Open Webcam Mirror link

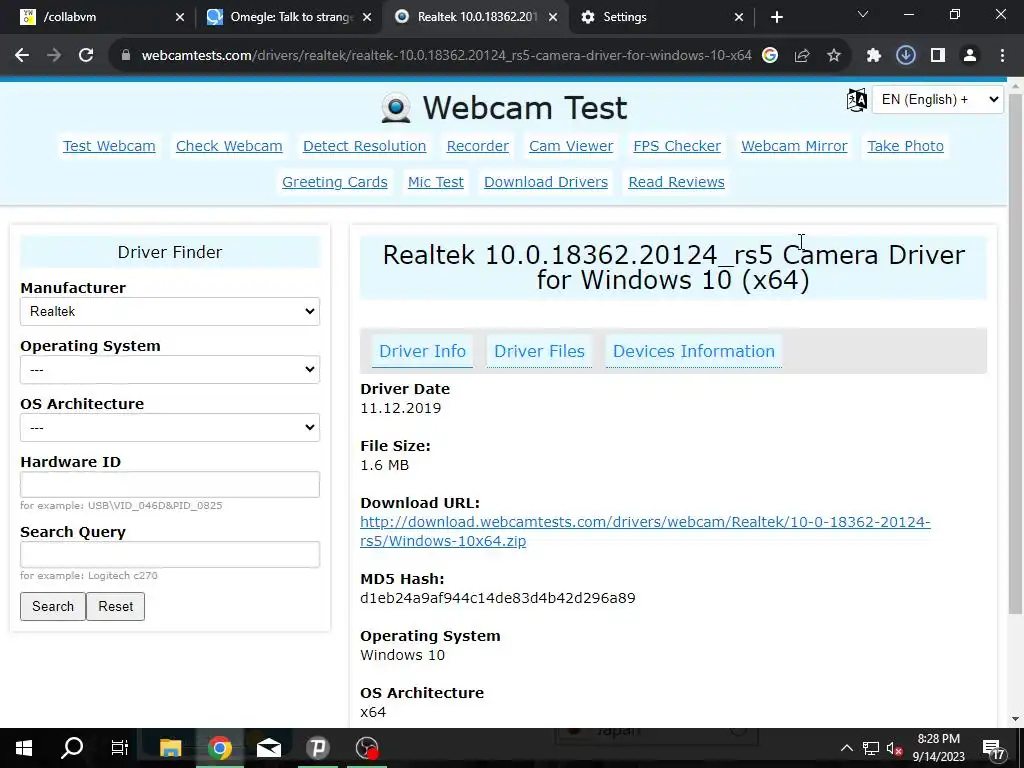[794, 146]
